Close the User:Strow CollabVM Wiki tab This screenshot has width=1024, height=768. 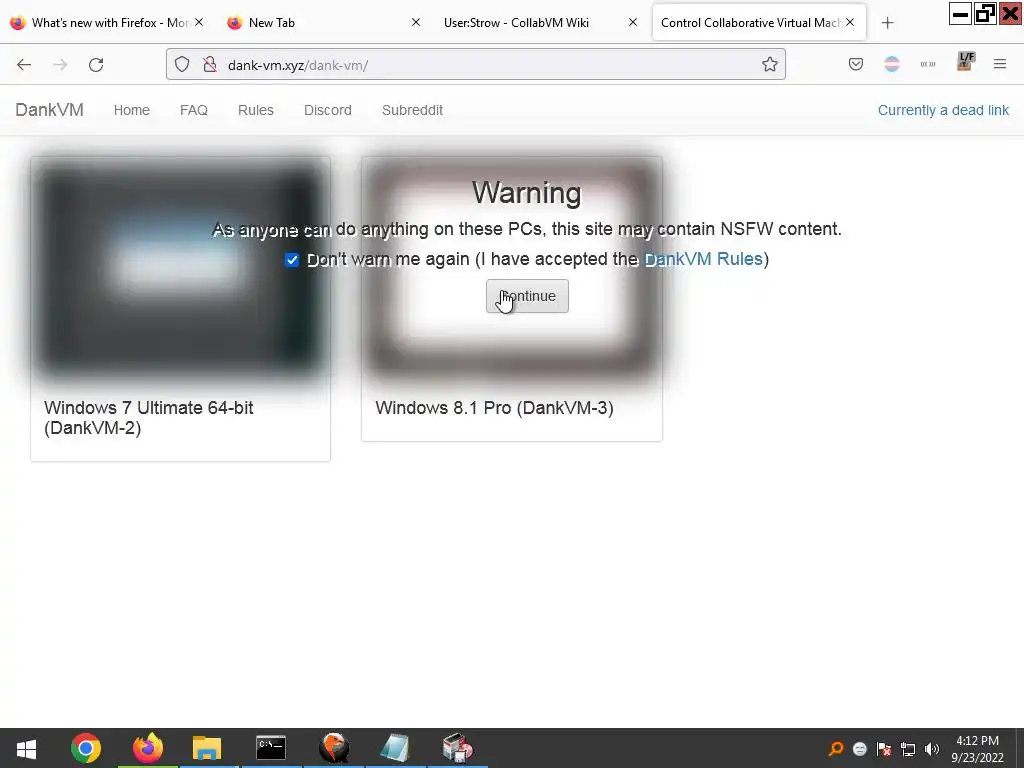click(x=632, y=22)
